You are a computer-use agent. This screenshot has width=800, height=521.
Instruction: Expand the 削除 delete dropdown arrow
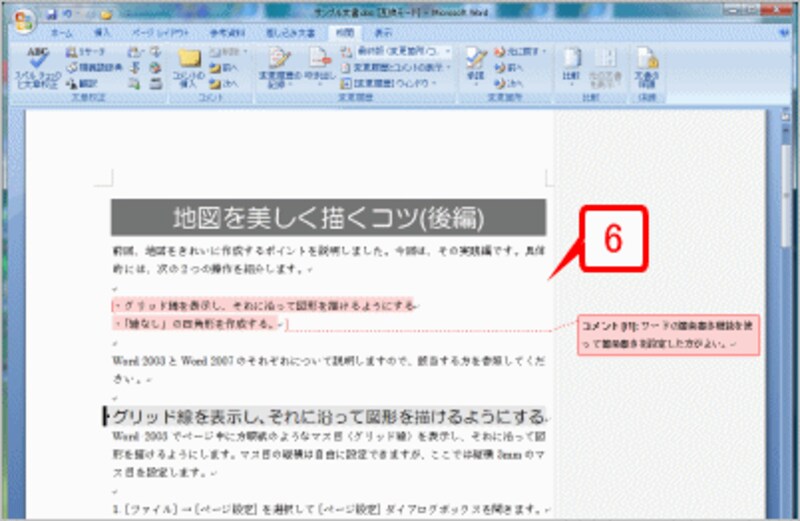tap(245, 52)
